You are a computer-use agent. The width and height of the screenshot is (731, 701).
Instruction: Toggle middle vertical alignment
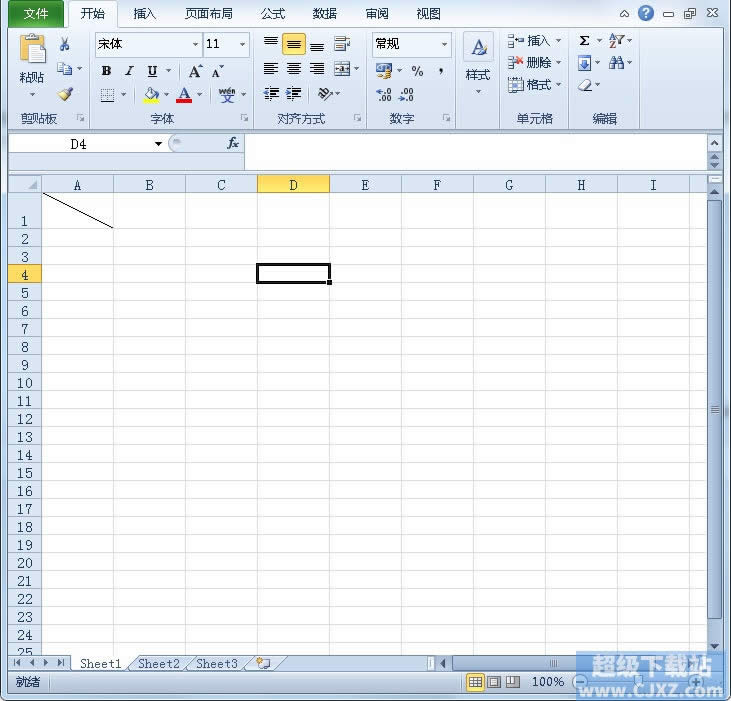point(294,44)
